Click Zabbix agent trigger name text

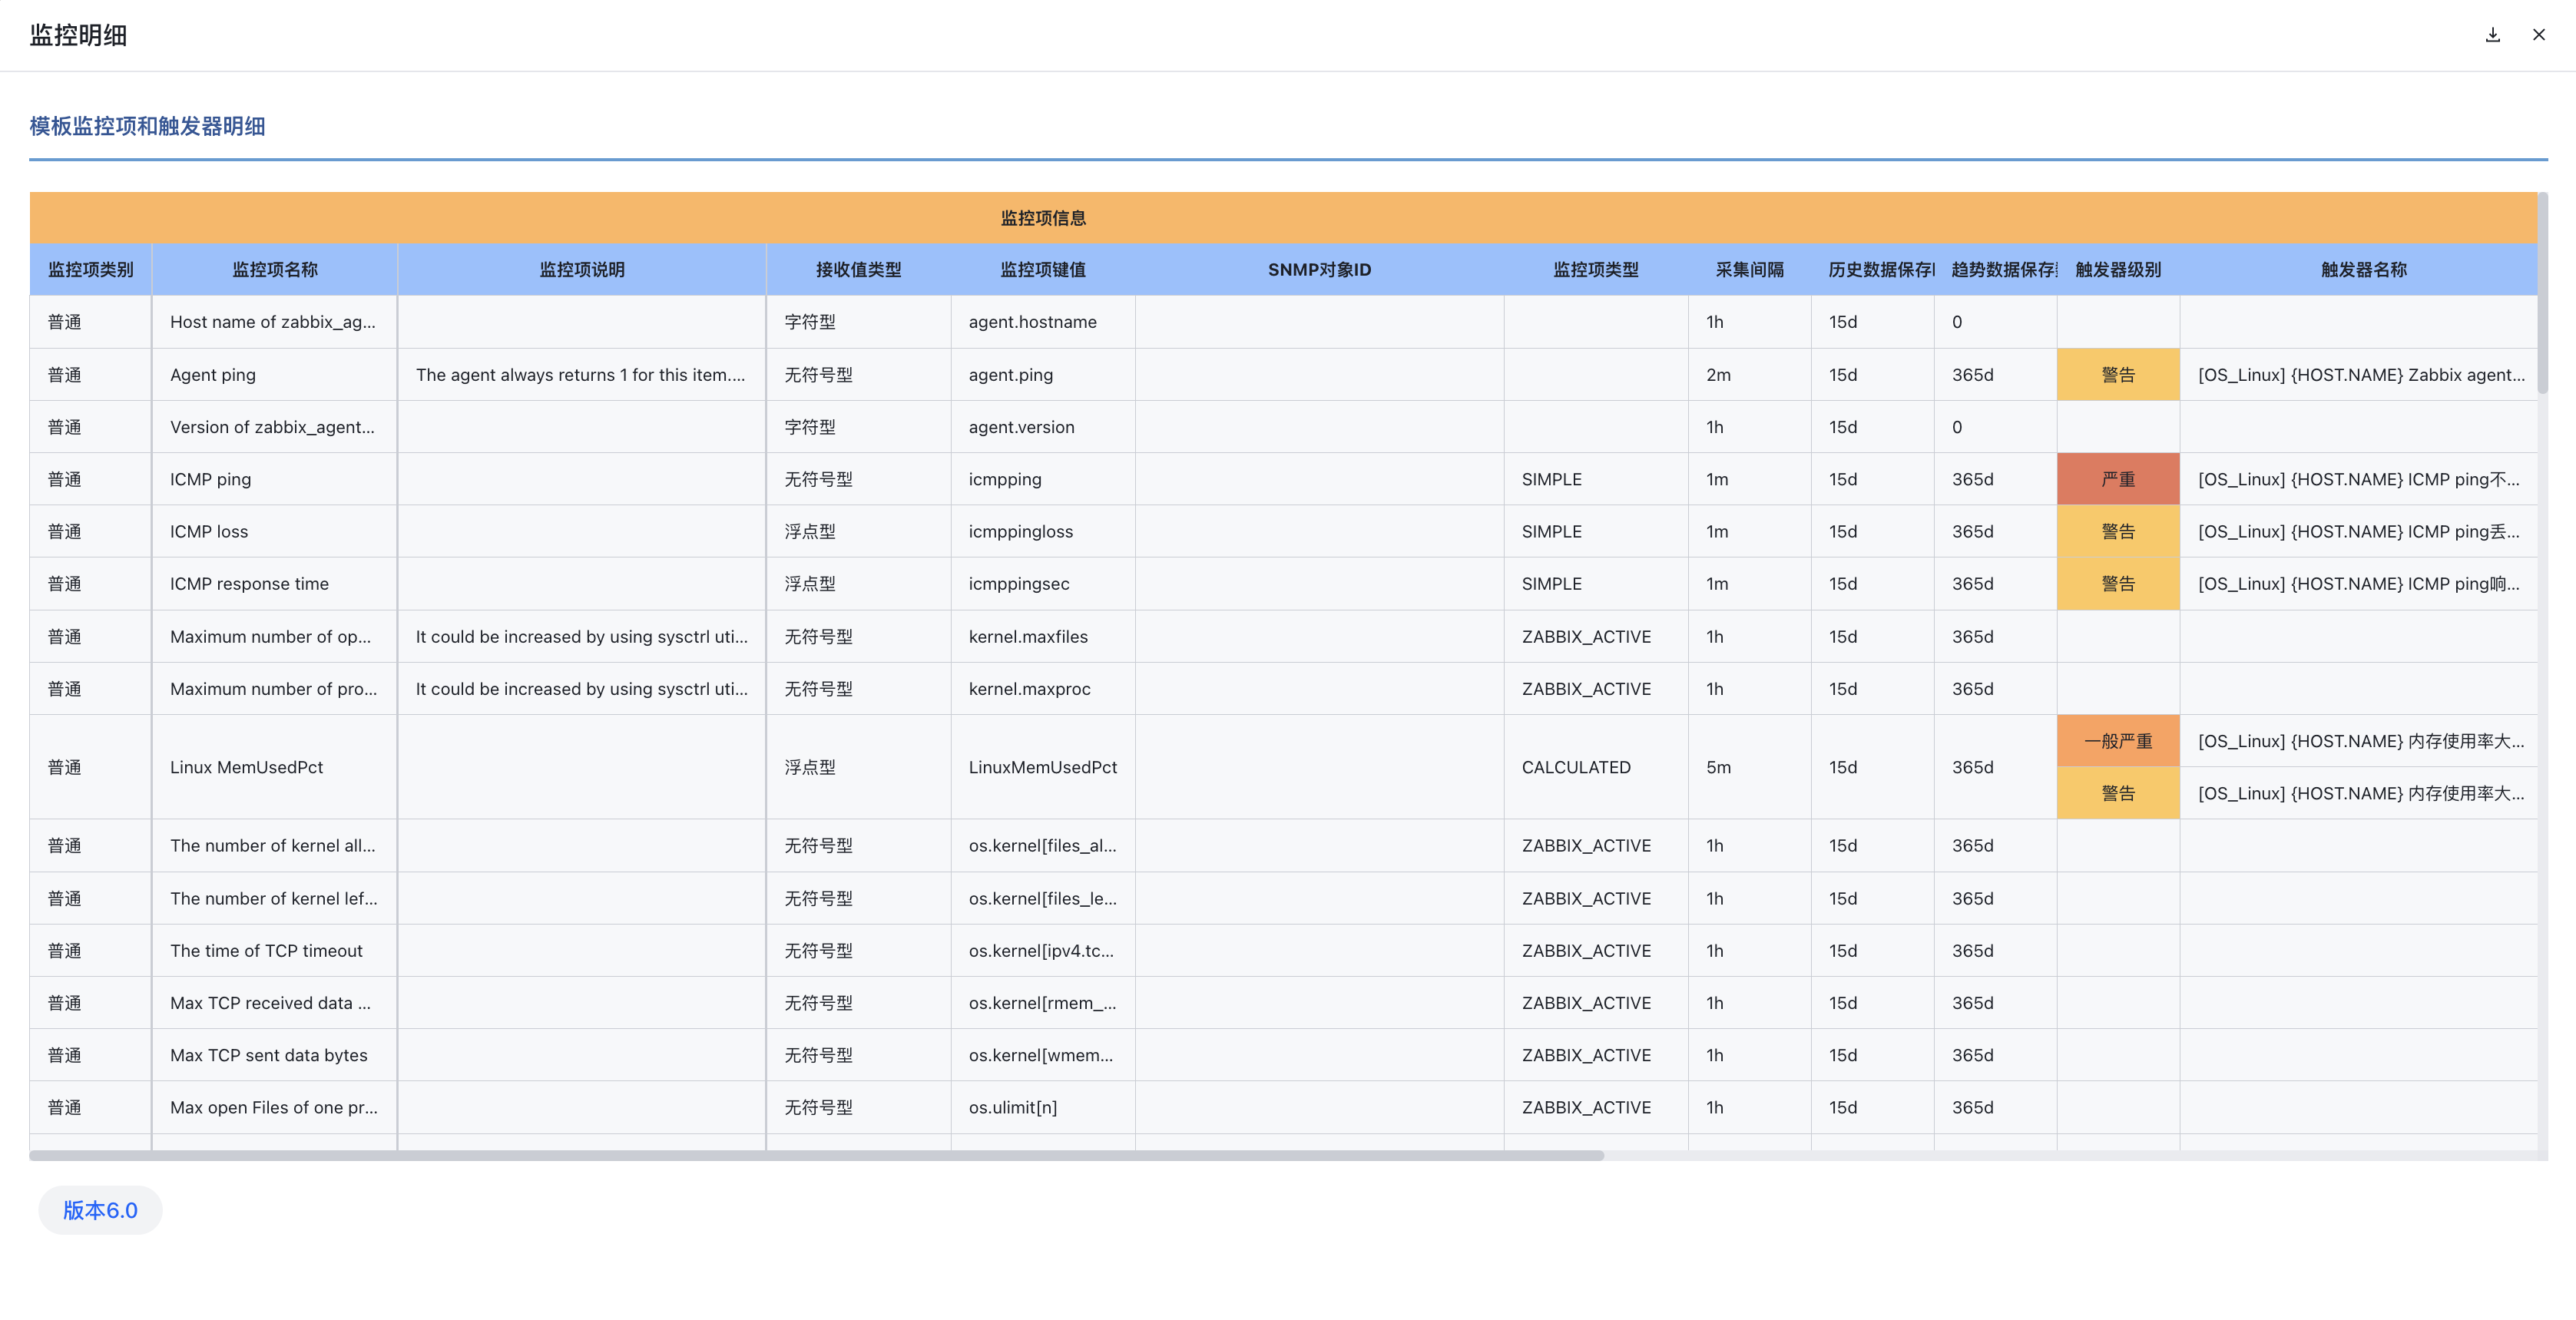point(2360,375)
